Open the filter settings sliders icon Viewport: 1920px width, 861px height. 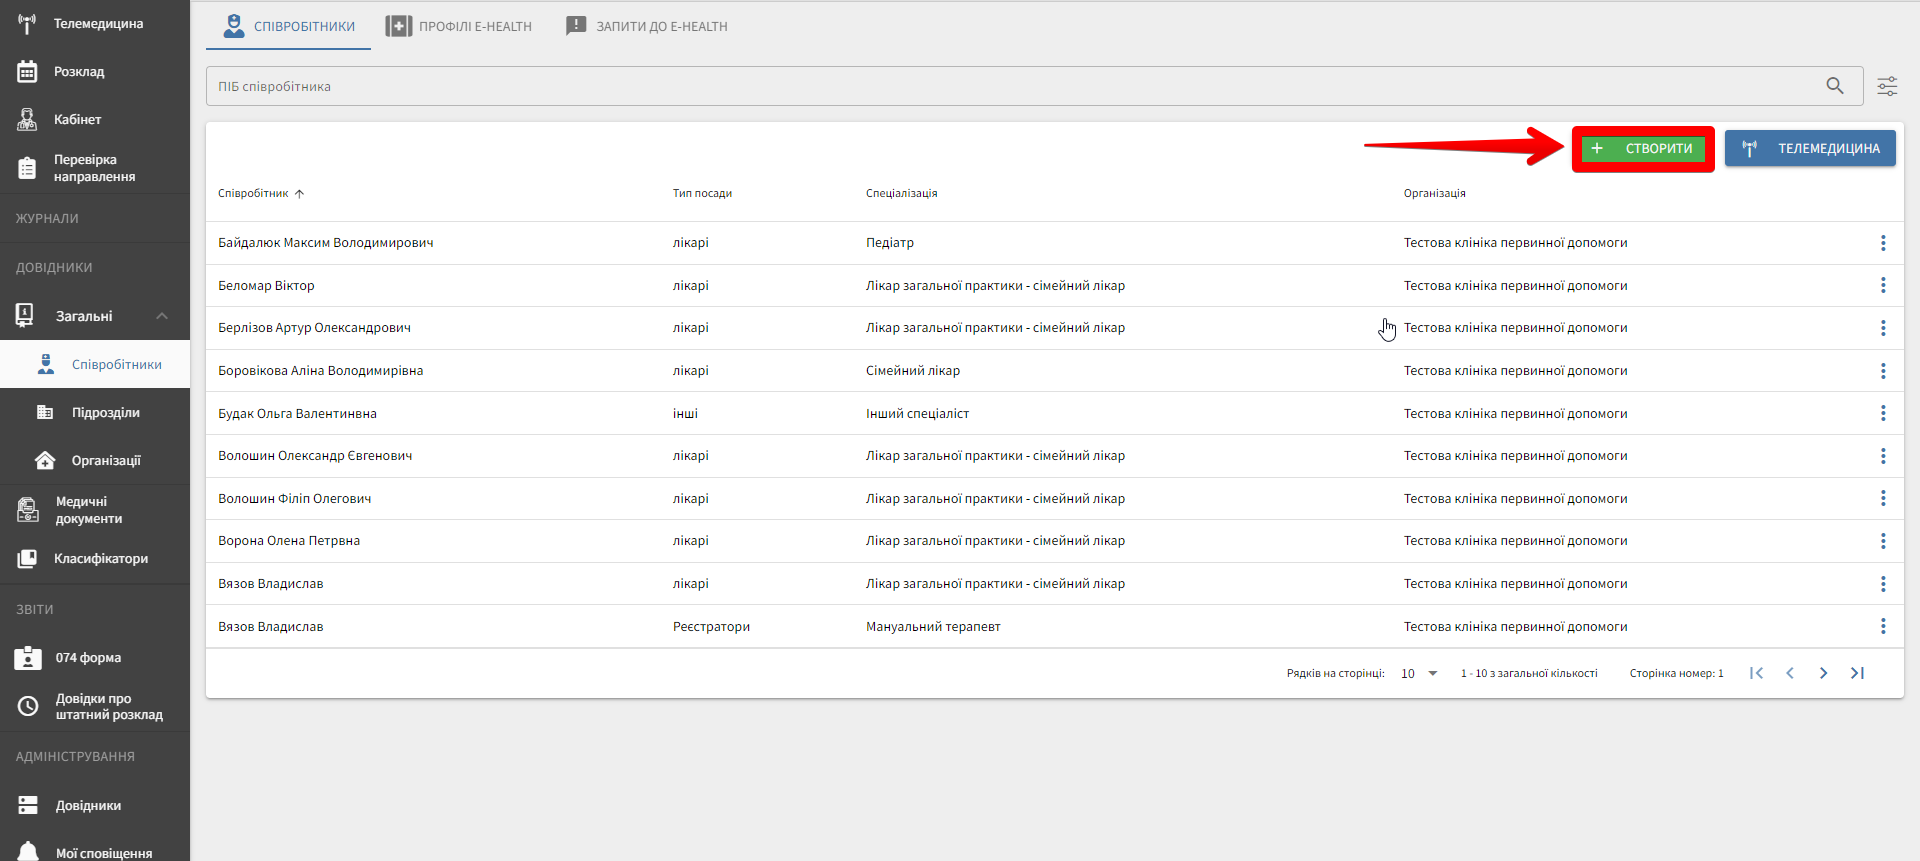coord(1887,86)
